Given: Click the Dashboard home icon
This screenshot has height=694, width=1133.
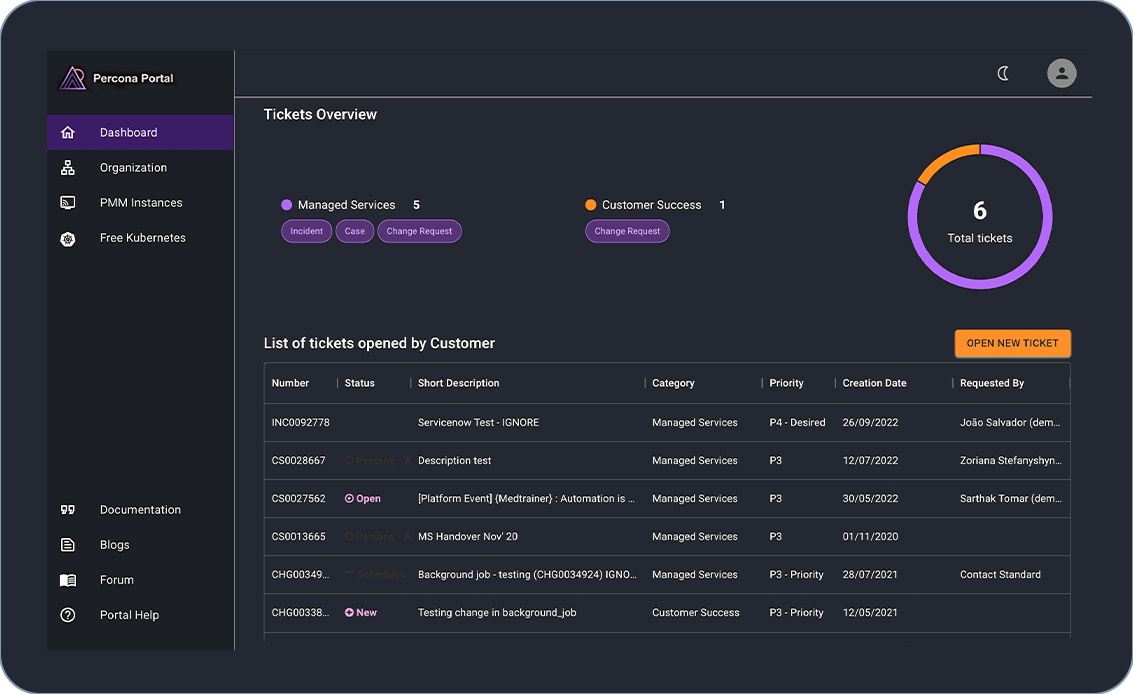Looking at the screenshot, I should point(68,133).
